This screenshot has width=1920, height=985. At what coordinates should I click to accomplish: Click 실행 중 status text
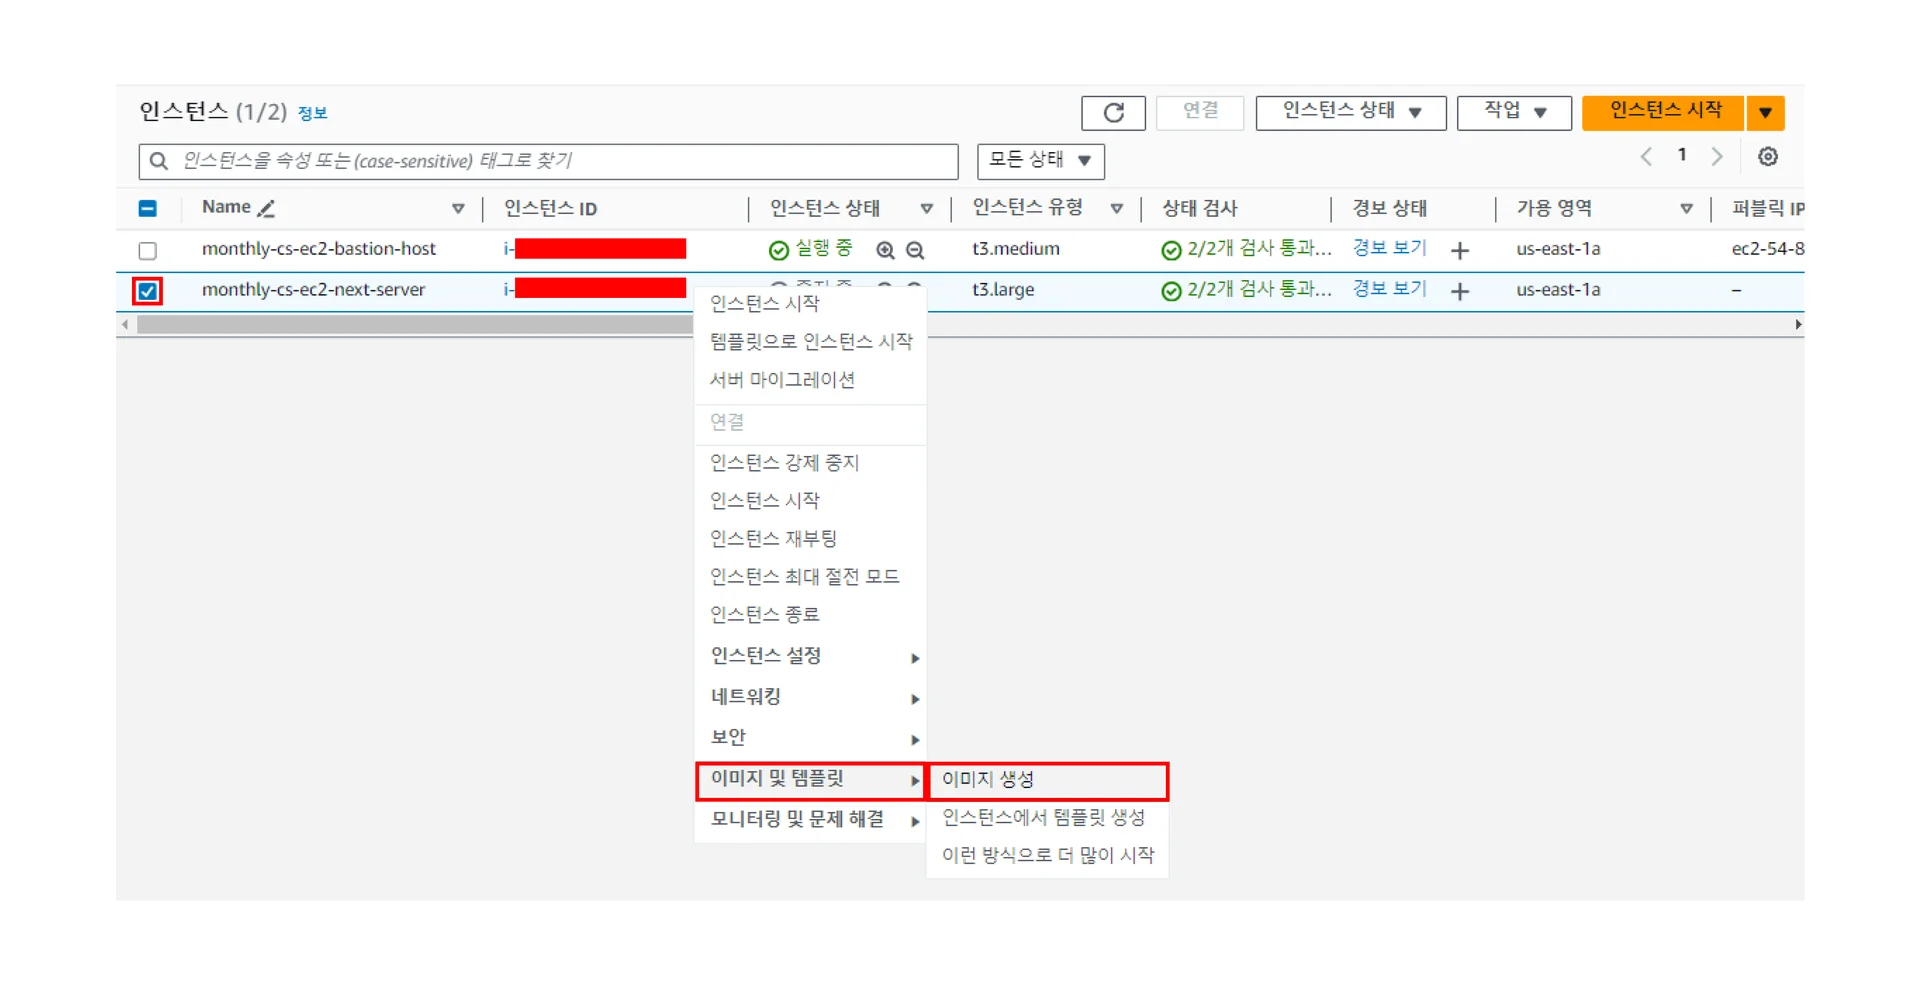tap(823, 248)
